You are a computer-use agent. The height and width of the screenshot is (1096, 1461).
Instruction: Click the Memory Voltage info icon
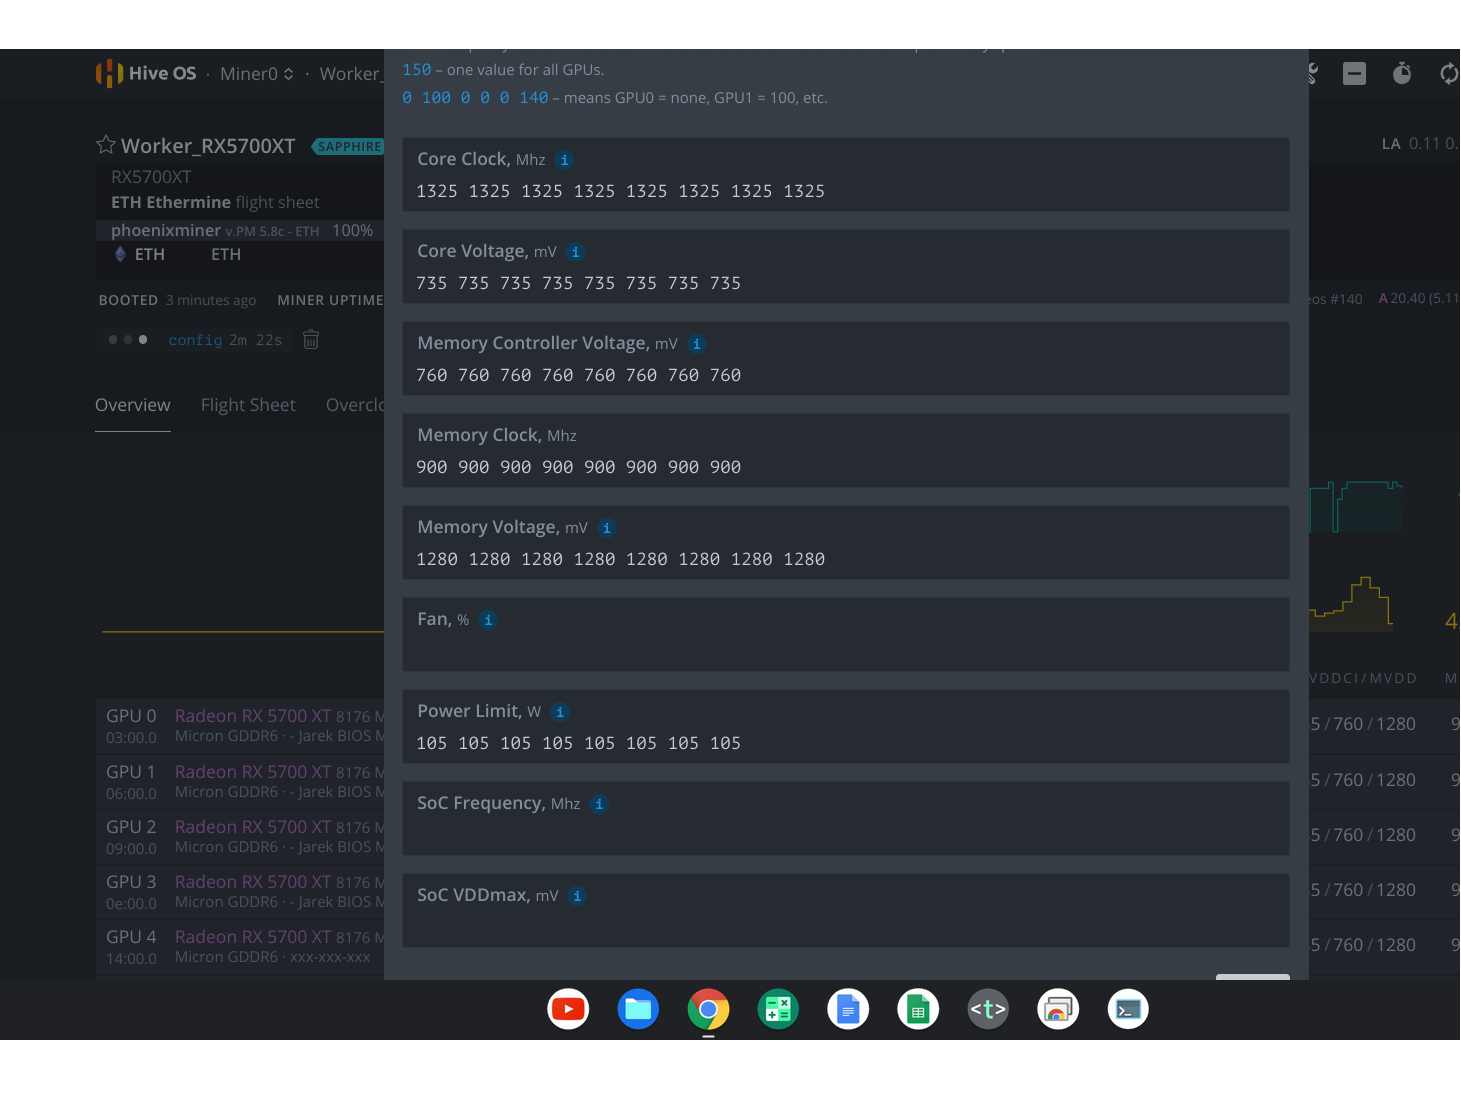(606, 528)
